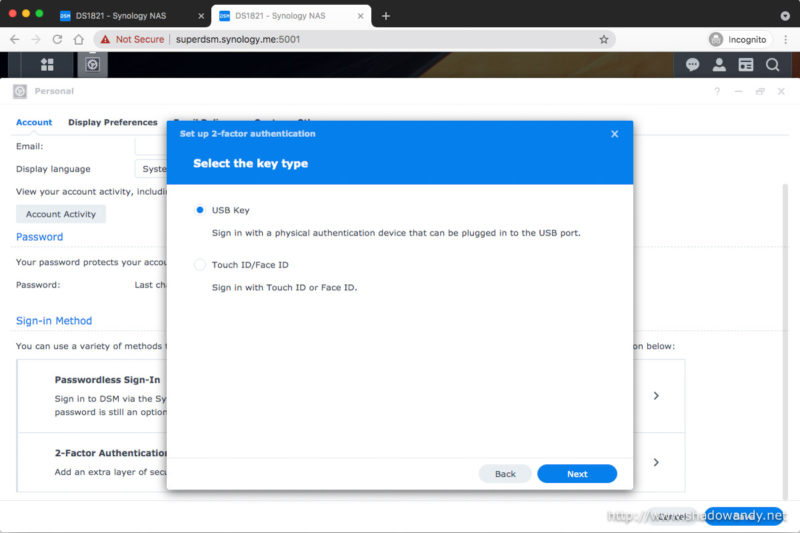Click the DSM search magnifier icon

pyautogui.click(x=772, y=64)
